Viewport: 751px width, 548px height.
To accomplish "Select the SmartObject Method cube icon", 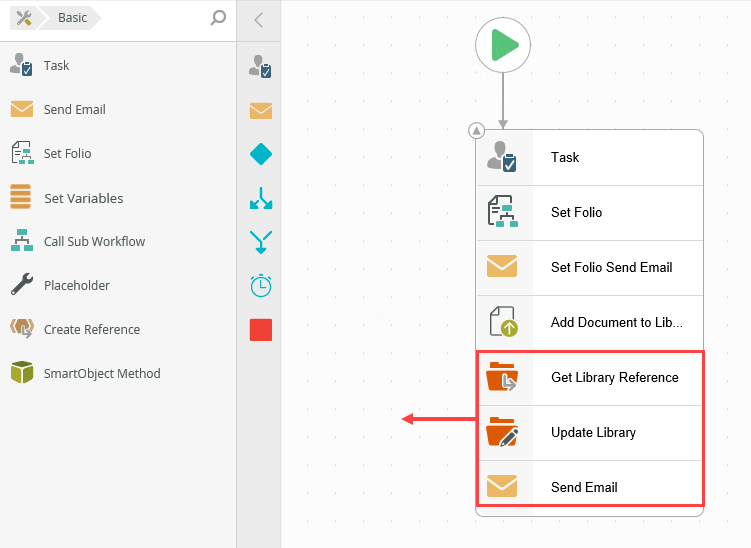I will (x=22, y=372).
